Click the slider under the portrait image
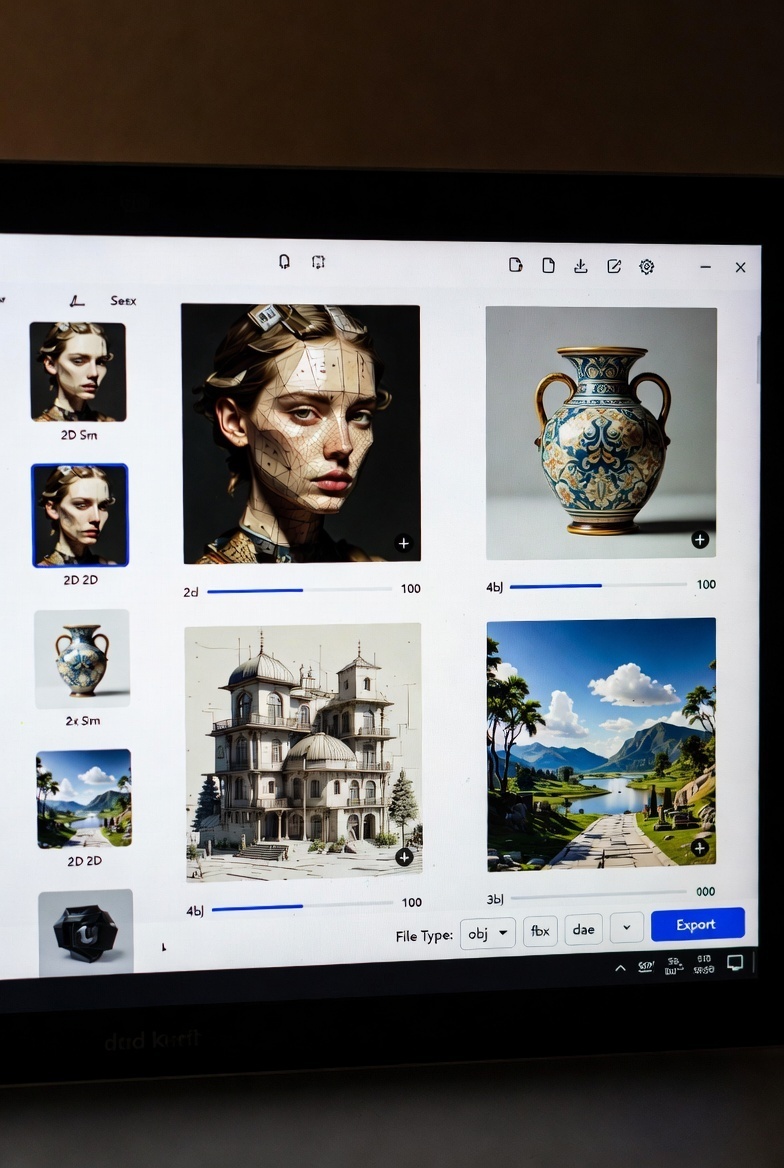Image resolution: width=784 pixels, height=1168 pixels. [299, 590]
